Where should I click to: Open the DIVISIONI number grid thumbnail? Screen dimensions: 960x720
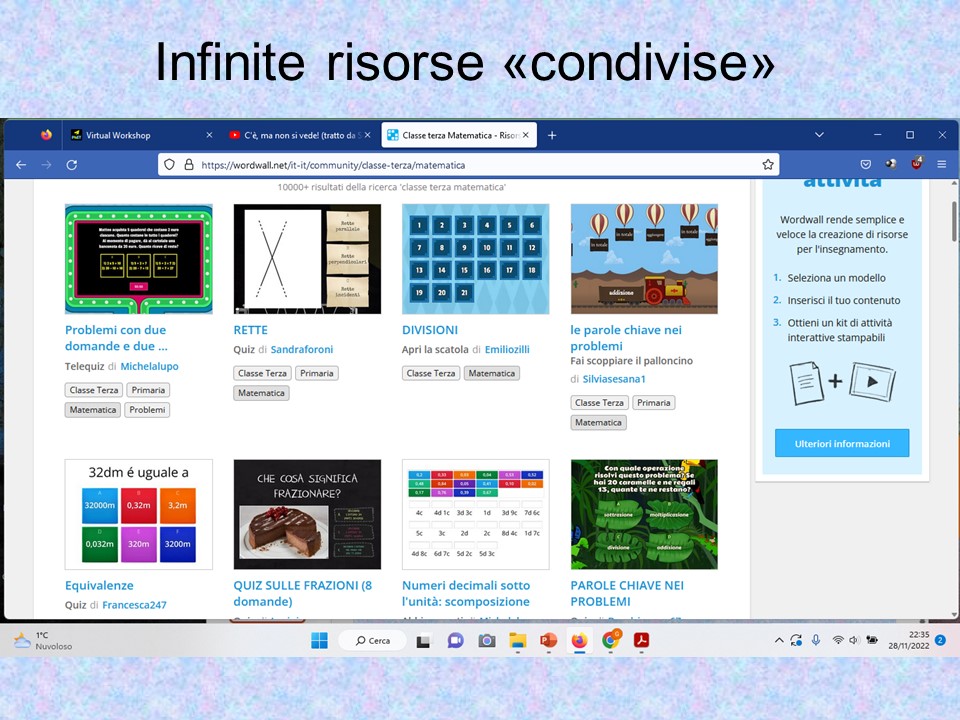[476, 259]
